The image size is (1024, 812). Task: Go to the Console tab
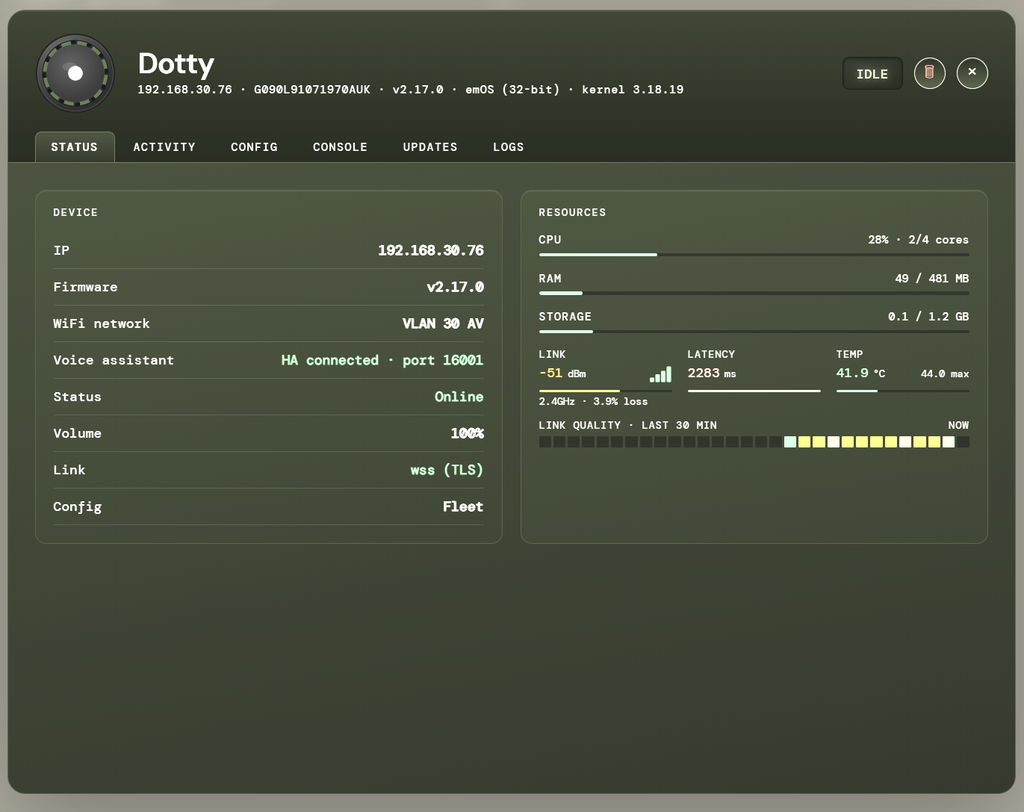[x=340, y=147]
